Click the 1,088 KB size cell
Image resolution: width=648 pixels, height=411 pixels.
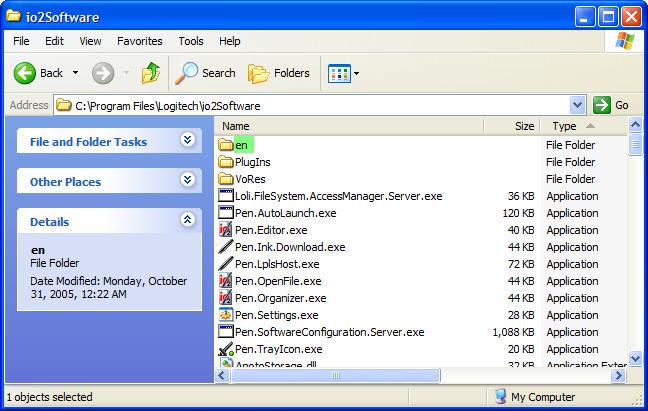[x=513, y=332]
